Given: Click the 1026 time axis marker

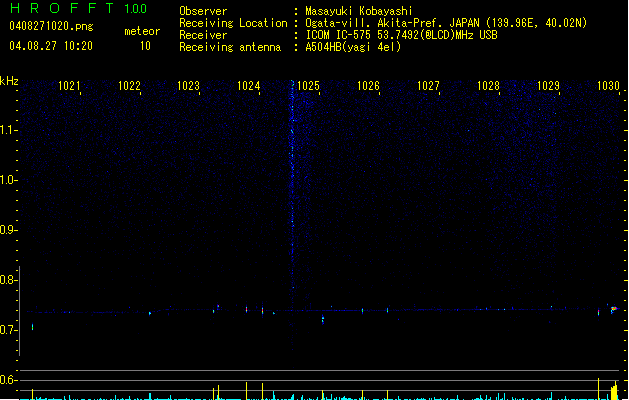Looking at the screenshot, I should (368, 86).
